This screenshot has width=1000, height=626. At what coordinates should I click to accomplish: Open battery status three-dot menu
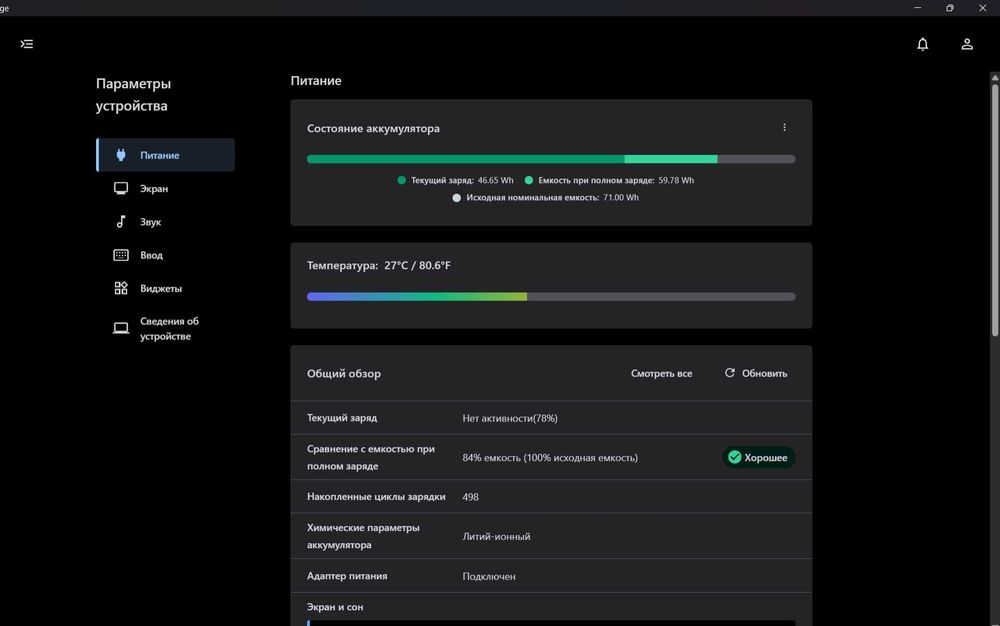click(x=784, y=127)
